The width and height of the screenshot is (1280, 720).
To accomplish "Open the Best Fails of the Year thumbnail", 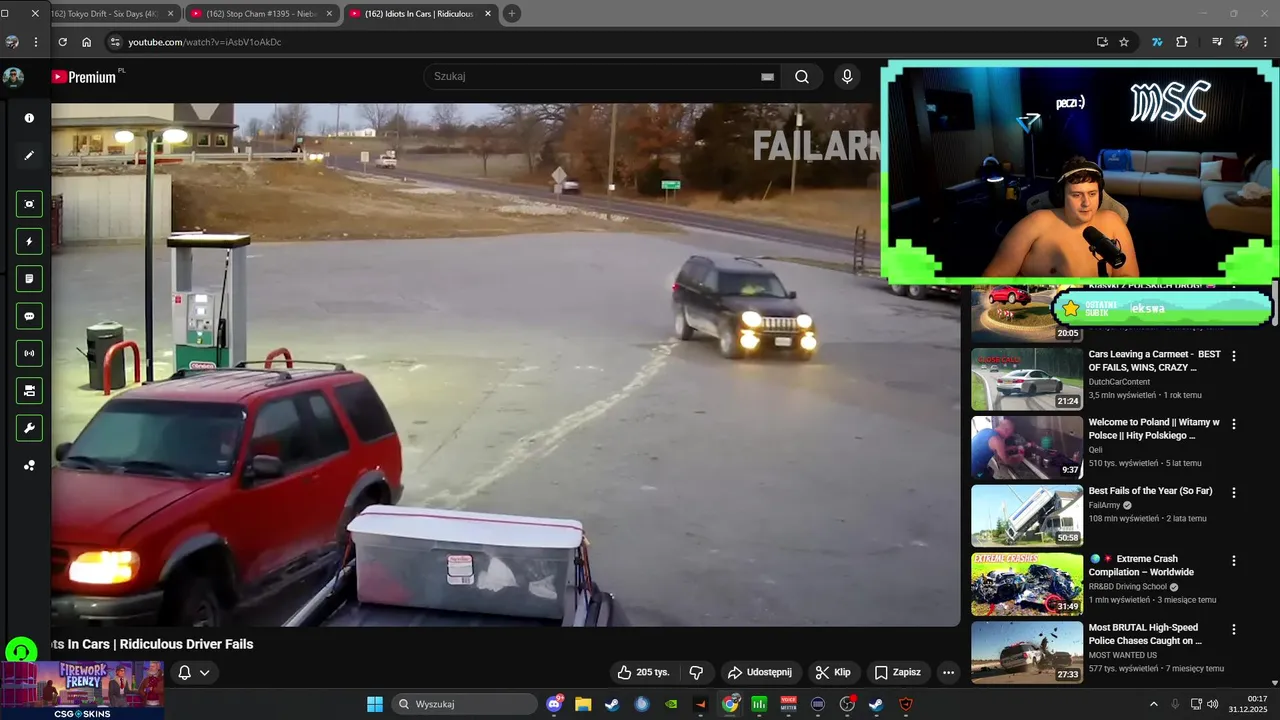I will [x=1027, y=516].
